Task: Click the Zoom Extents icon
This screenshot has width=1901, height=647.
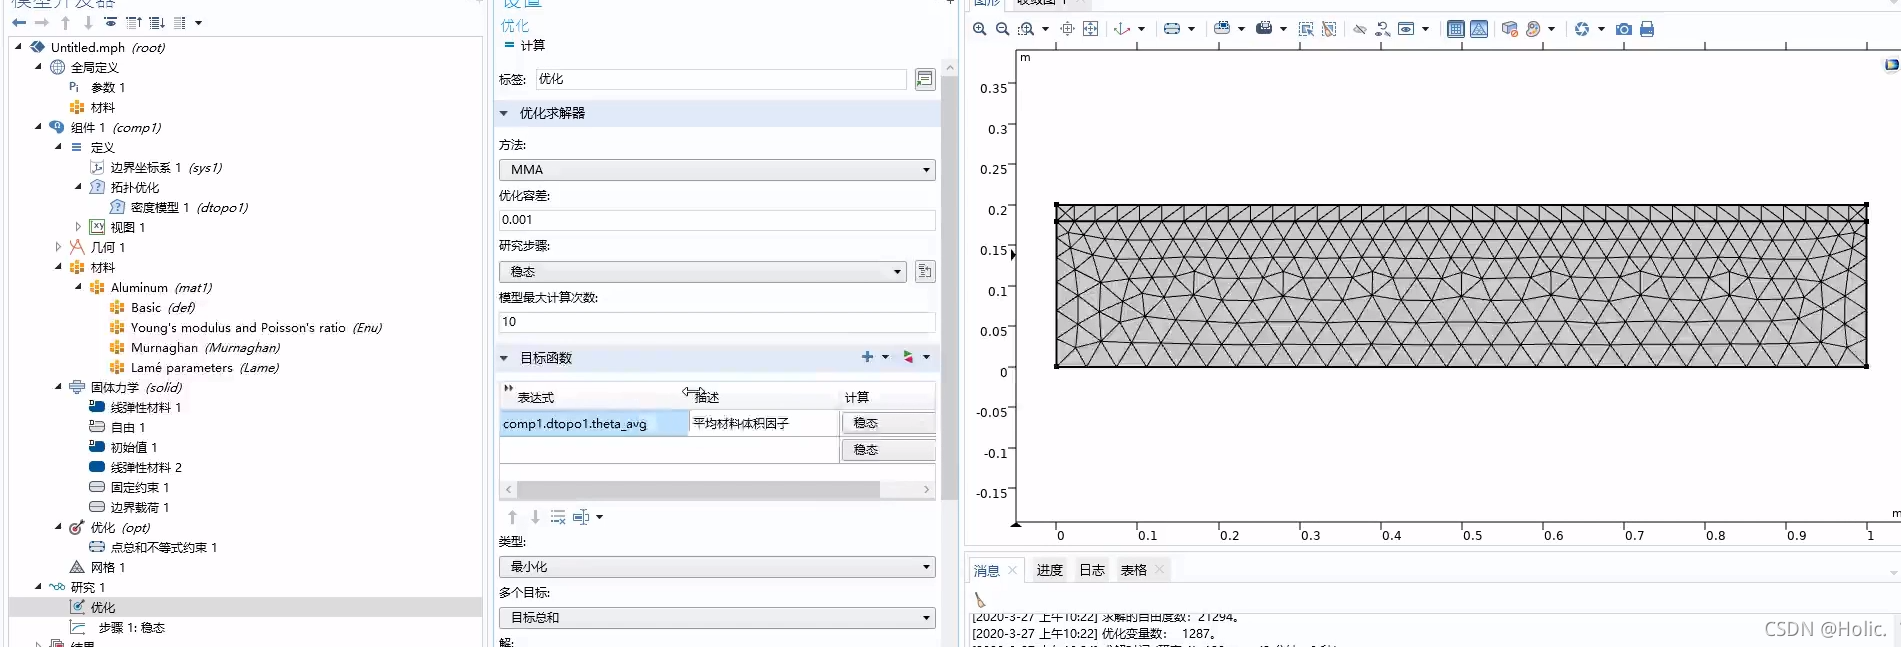Action: click(1091, 29)
